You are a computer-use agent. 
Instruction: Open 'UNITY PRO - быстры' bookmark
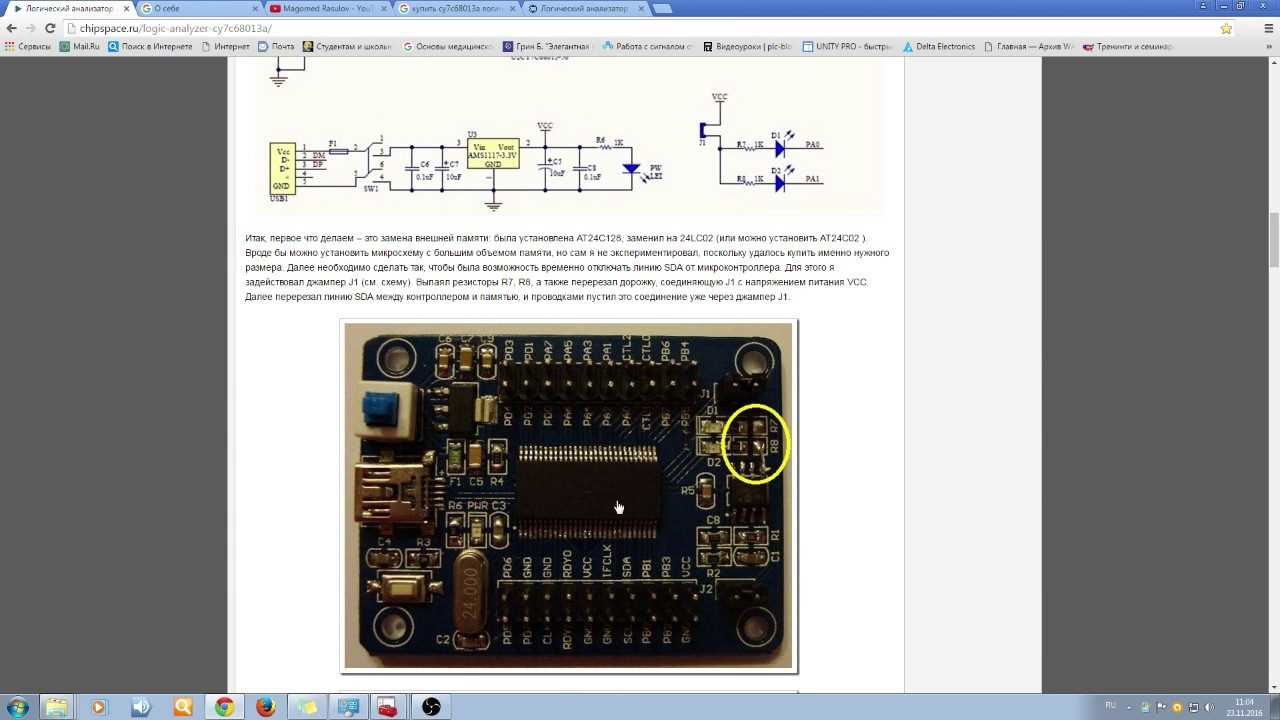point(847,46)
